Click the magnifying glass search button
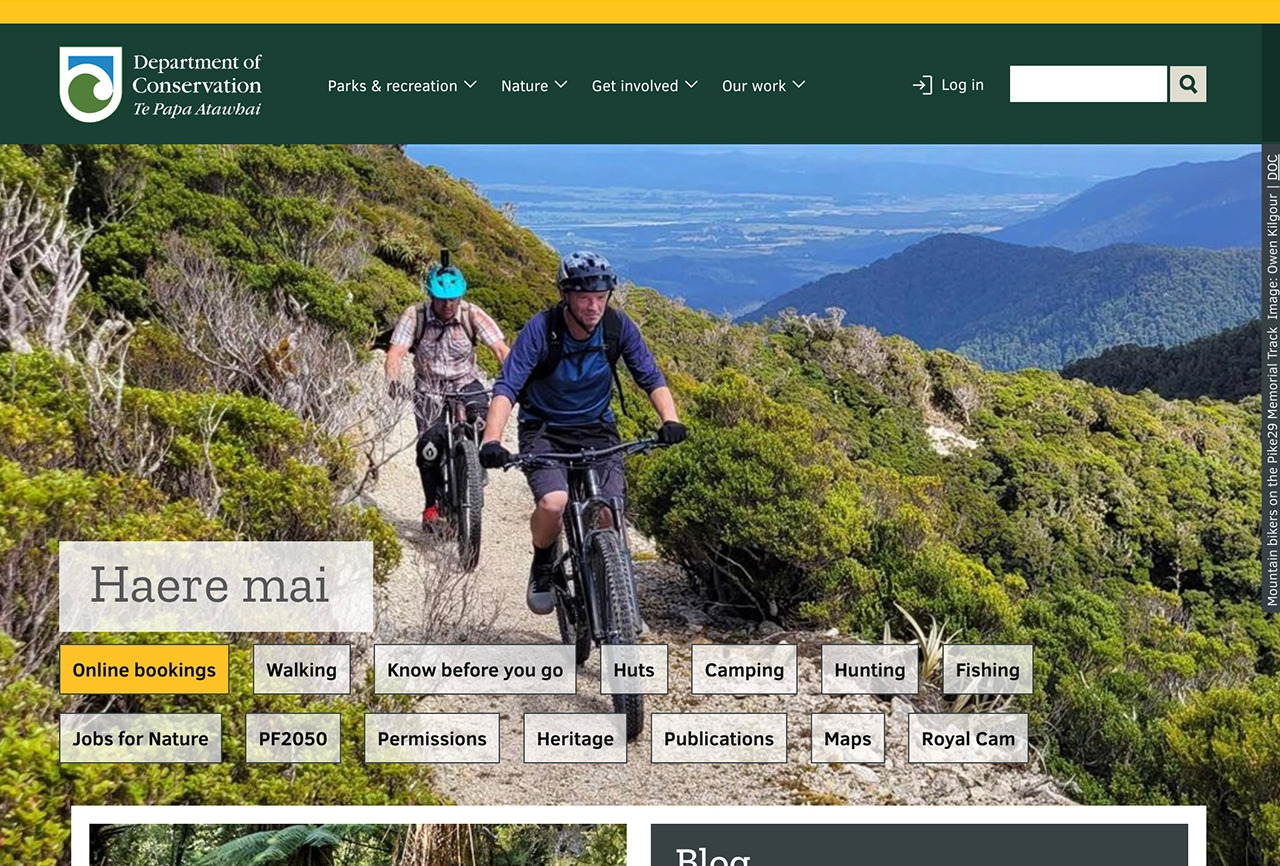The width and height of the screenshot is (1280, 866). [x=1188, y=84]
